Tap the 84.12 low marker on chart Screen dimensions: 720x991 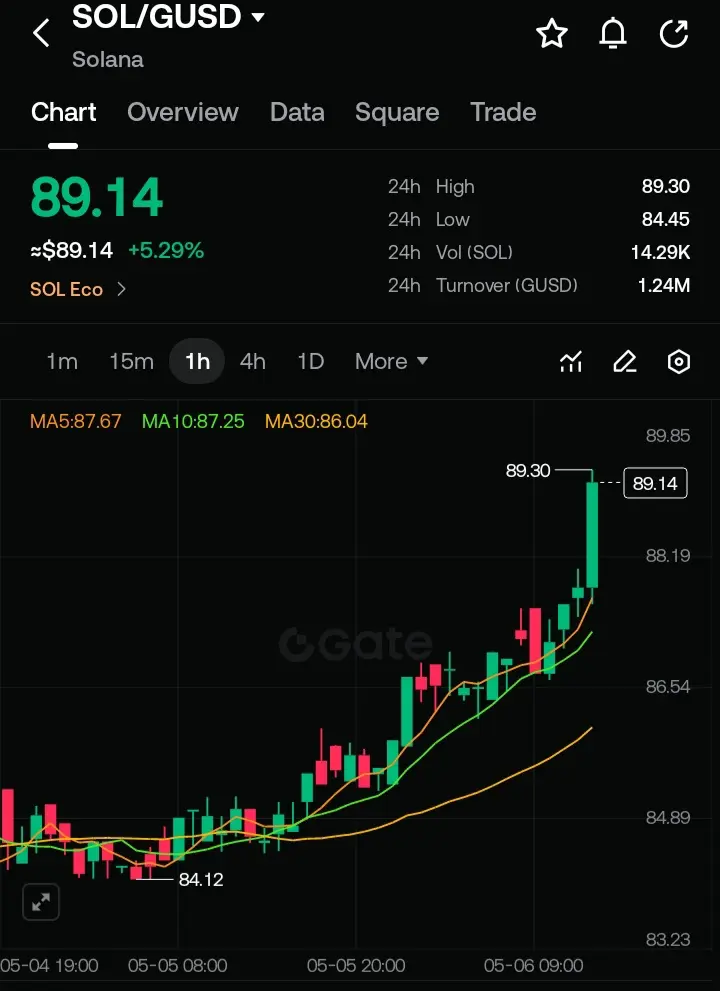pos(201,880)
